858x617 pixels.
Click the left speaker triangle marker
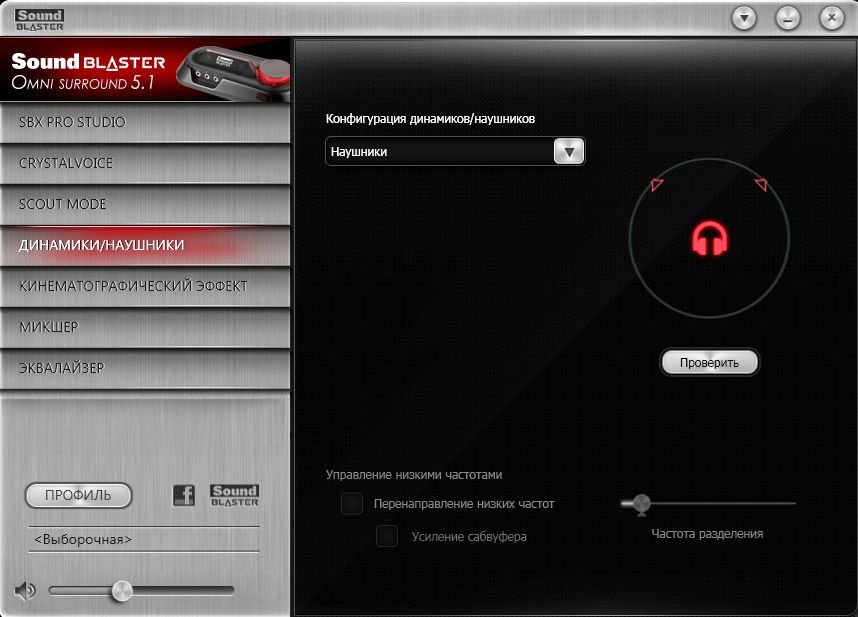point(657,184)
